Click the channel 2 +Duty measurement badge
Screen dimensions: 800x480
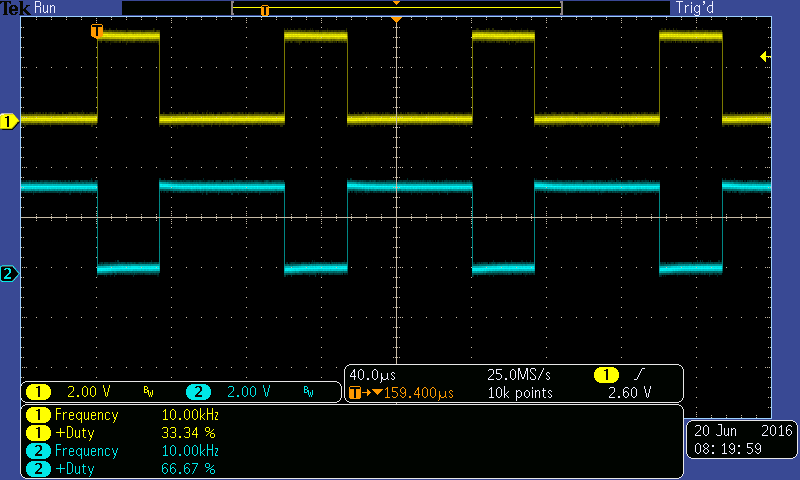point(38,469)
